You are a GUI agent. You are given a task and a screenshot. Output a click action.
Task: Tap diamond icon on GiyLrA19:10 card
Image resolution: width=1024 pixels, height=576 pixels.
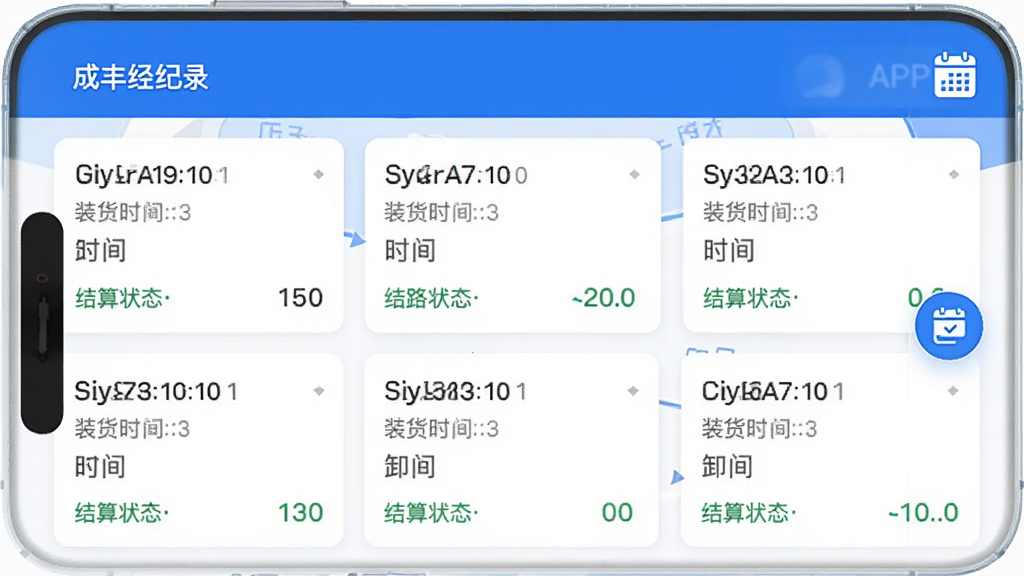(x=319, y=174)
